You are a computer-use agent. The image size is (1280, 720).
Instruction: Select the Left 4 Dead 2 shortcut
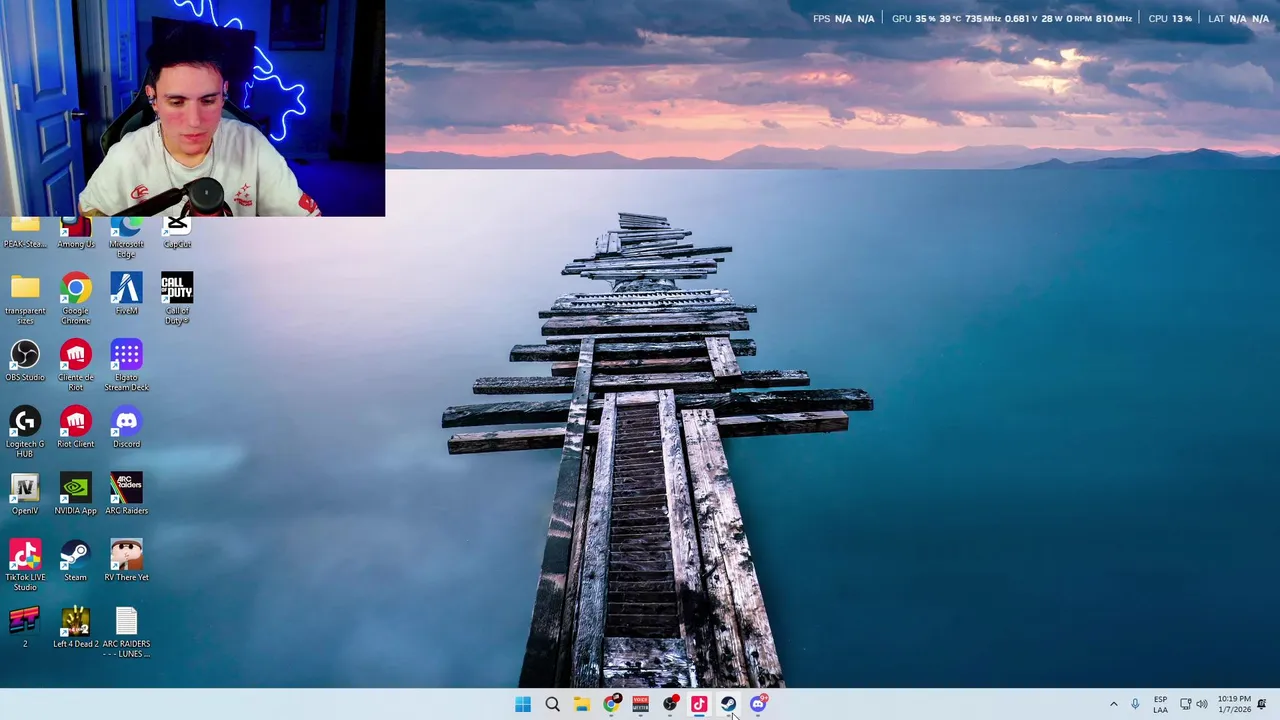coord(76,627)
